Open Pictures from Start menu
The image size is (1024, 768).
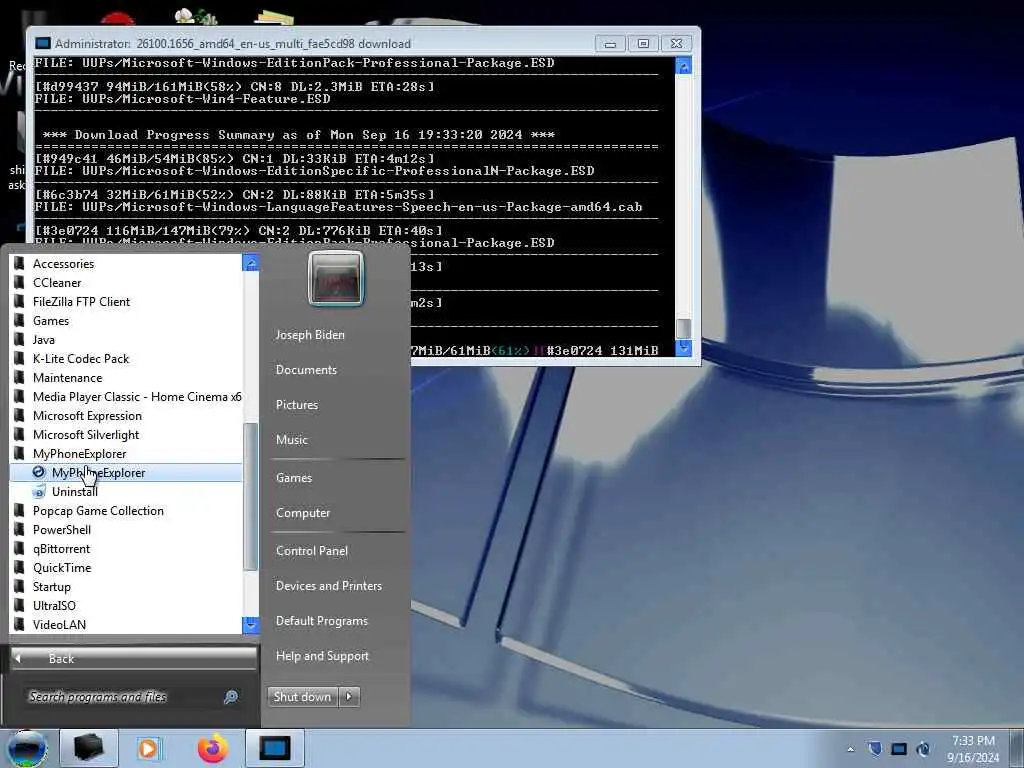point(296,405)
